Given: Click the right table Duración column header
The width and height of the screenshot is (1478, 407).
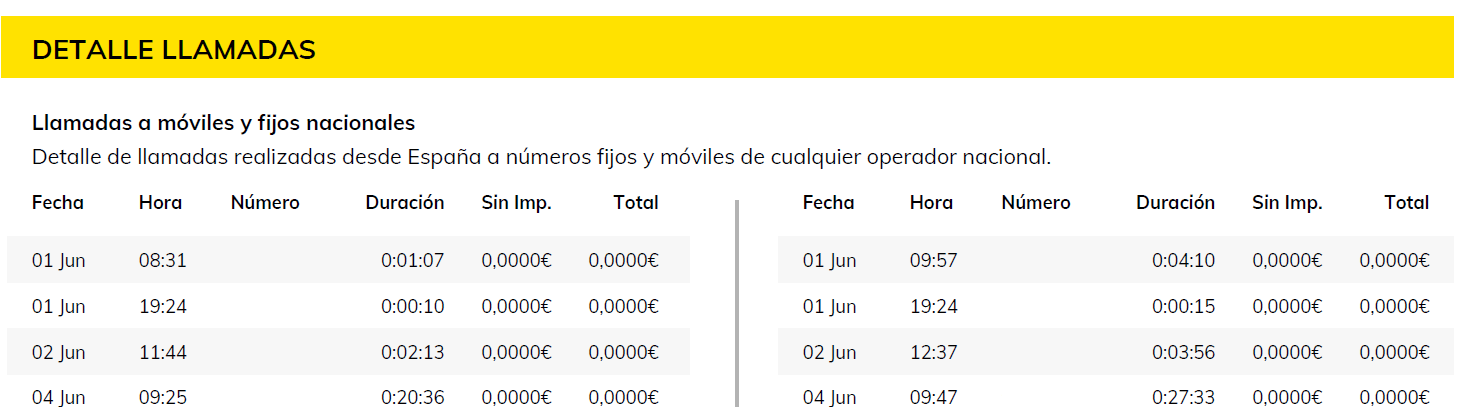Looking at the screenshot, I should pos(1176,203).
